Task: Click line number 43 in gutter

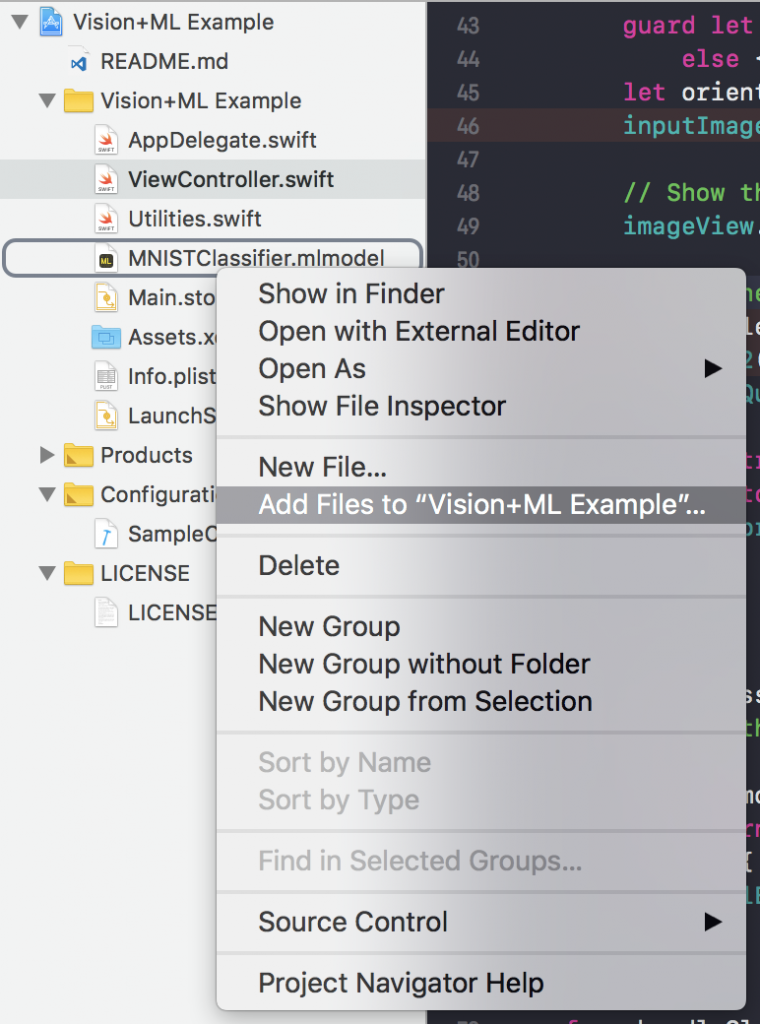Action: (x=468, y=25)
